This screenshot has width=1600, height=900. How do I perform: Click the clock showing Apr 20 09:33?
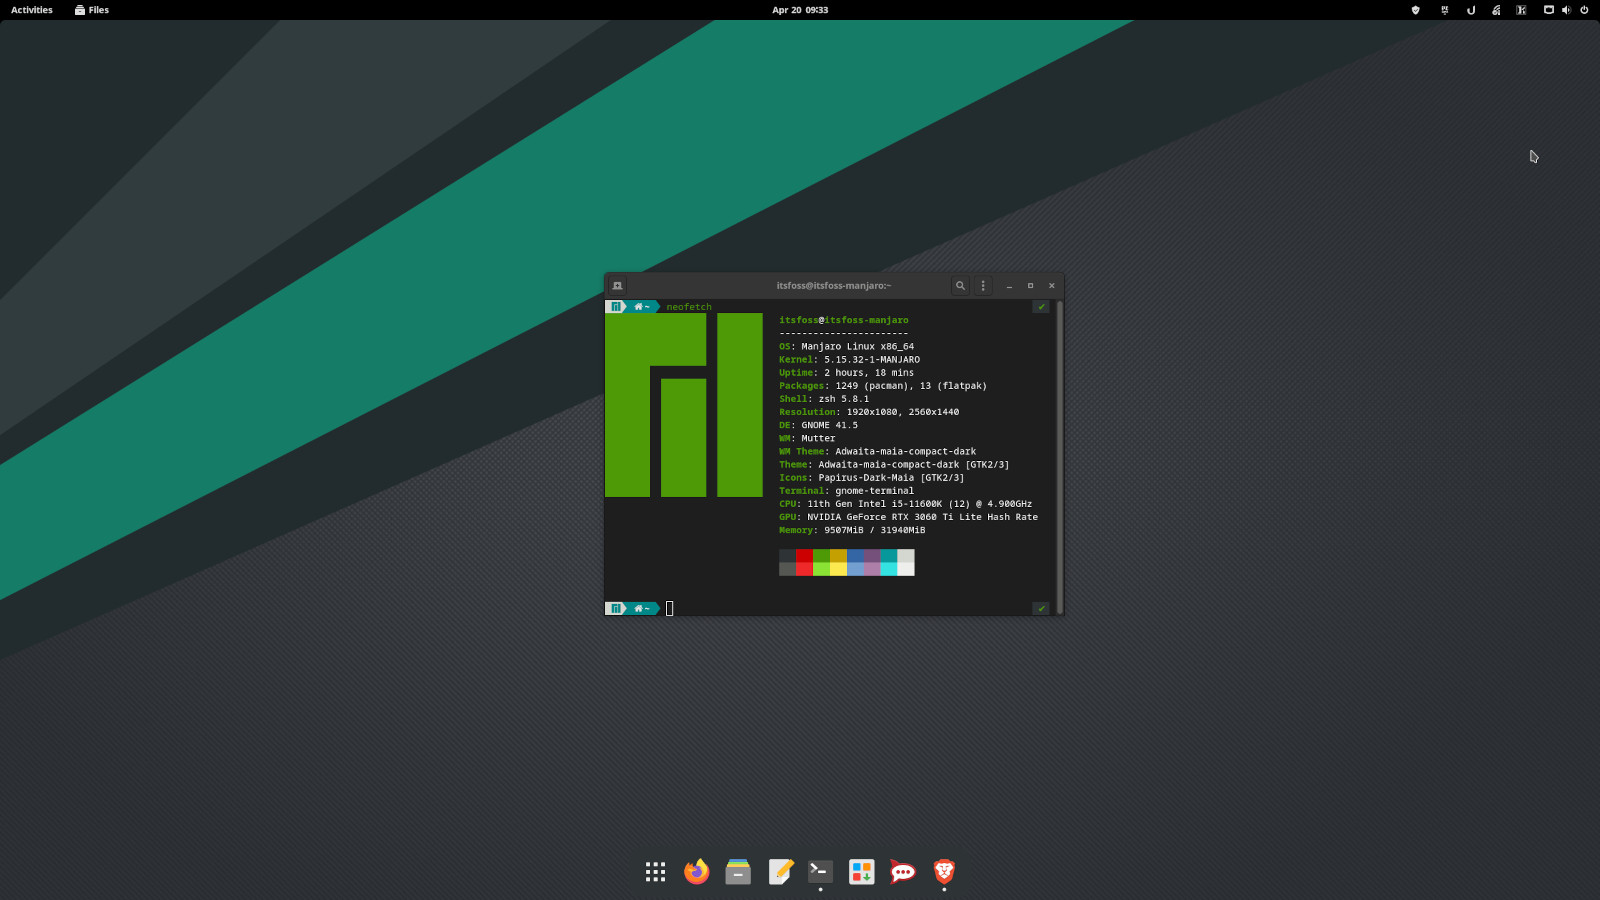[x=800, y=10]
